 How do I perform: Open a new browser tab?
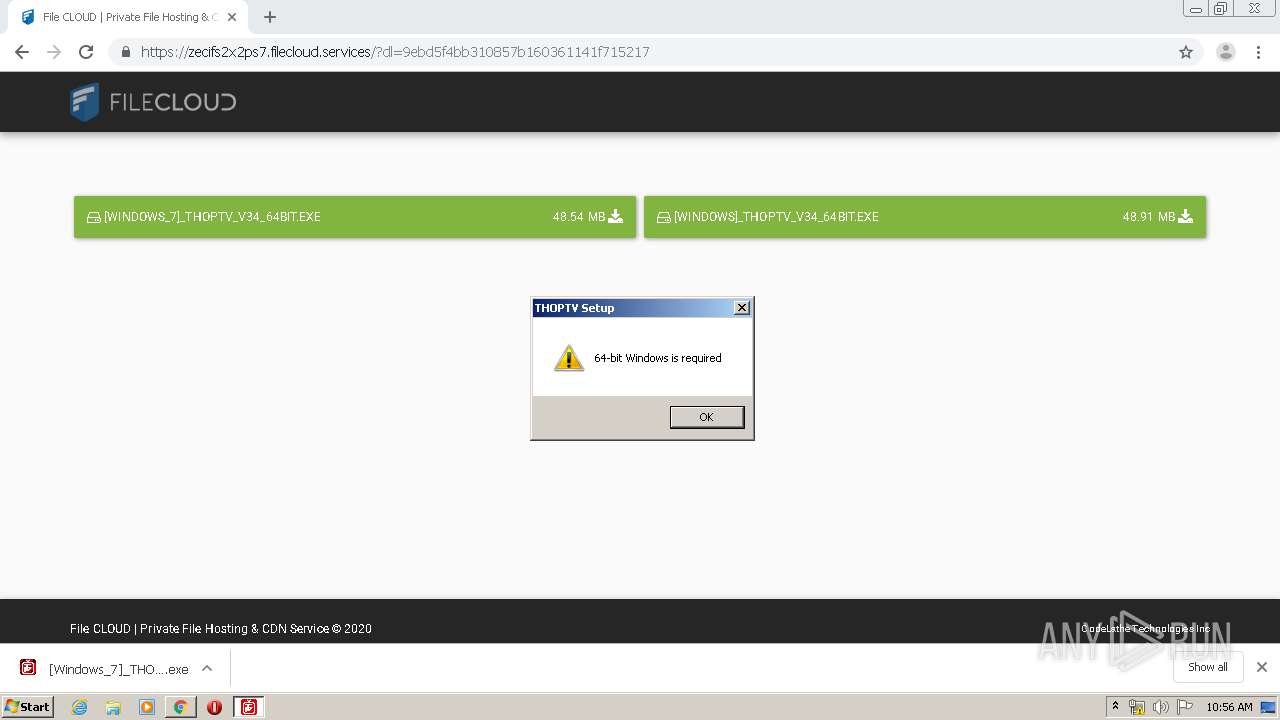[x=270, y=17]
